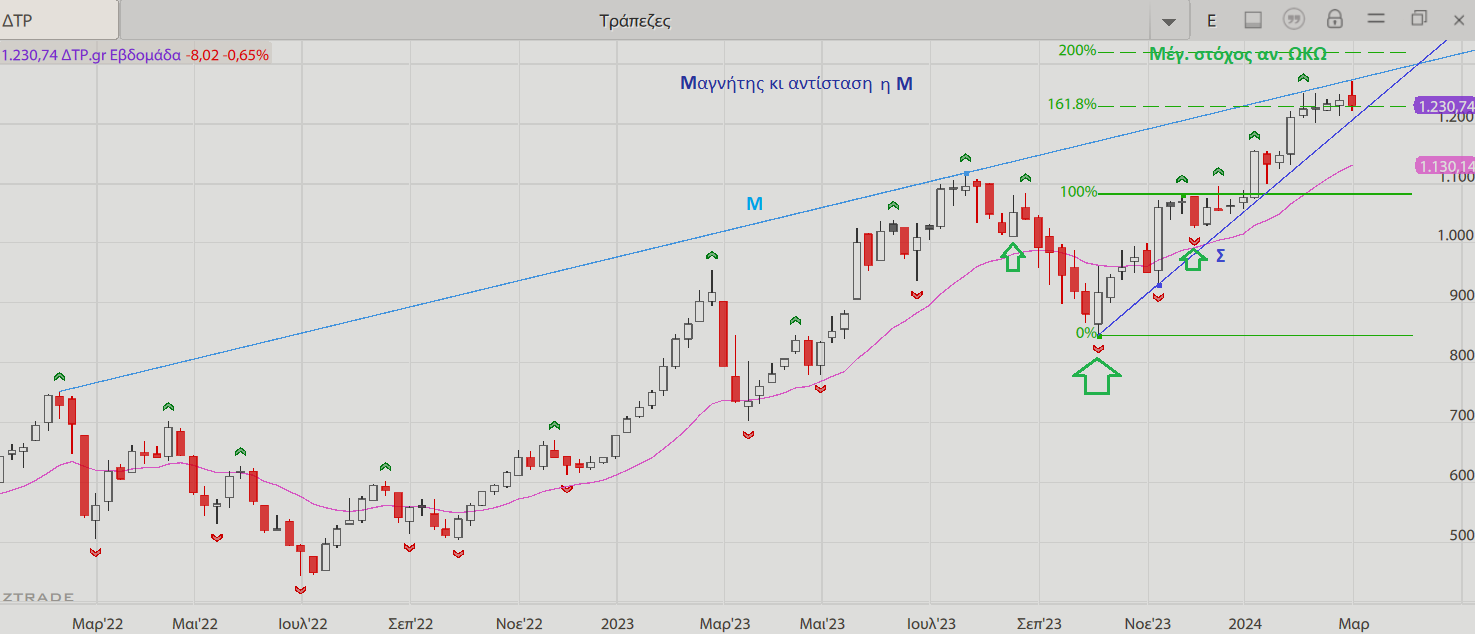Click the 'Μέγ. στόχος αν. ΩΚΩ' annotation

pyautogui.click(x=1237, y=54)
